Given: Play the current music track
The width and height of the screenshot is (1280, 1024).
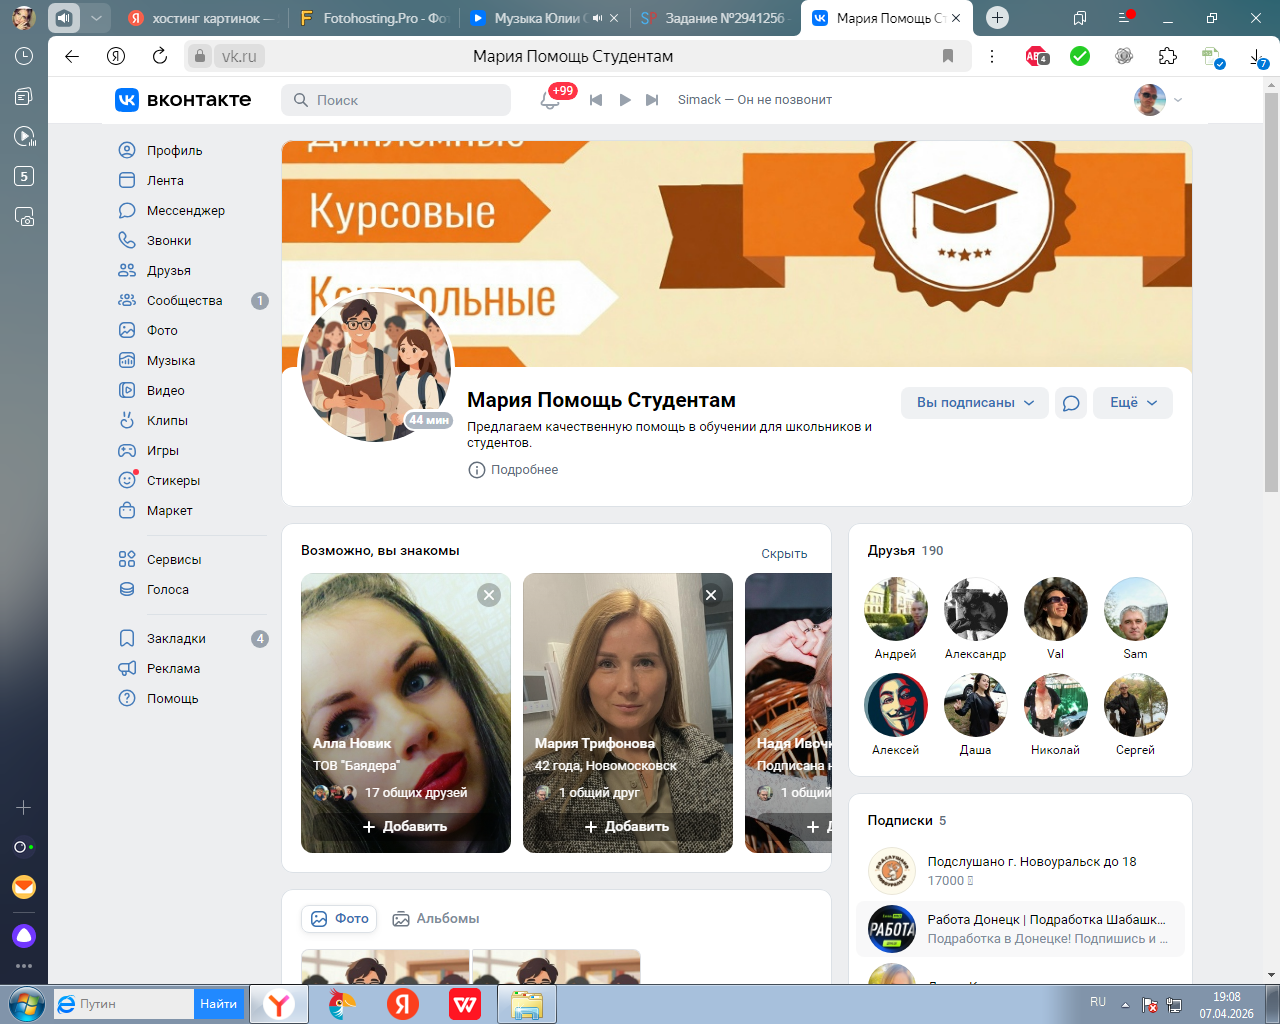Looking at the screenshot, I should pos(625,100).
